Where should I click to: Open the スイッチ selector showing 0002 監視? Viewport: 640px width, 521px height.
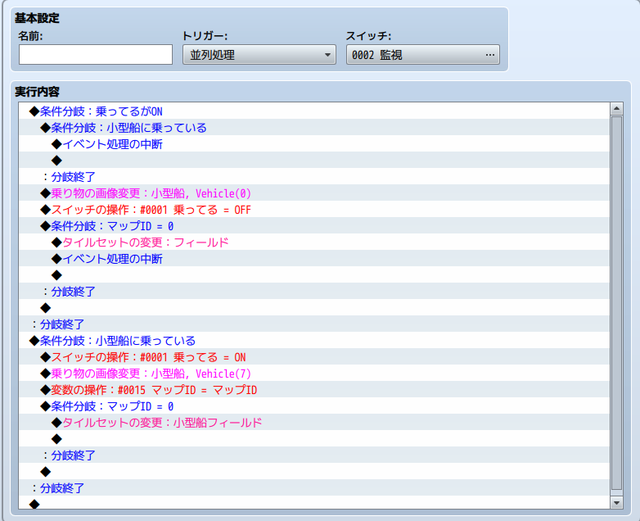[x=423, y=55]
